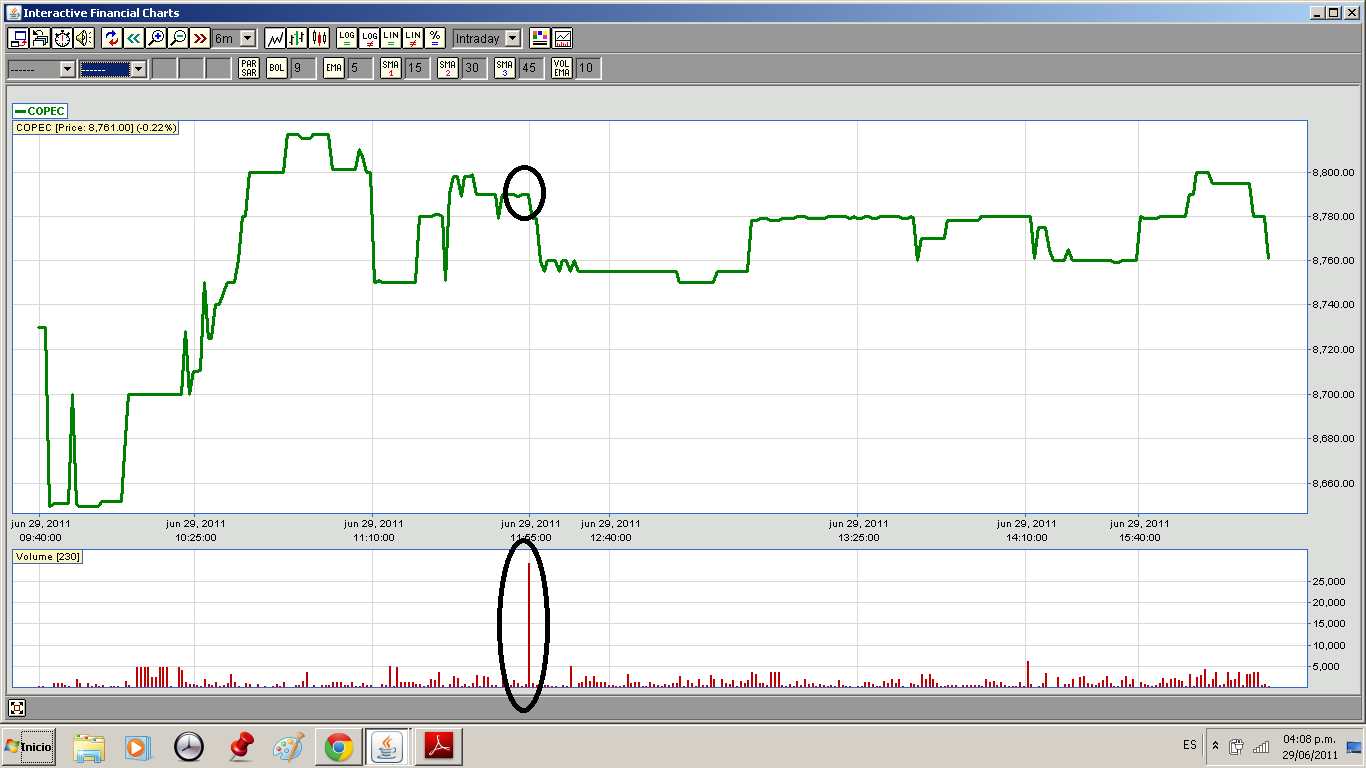Go back using the teal double left arrows
The height and width of the screenshot is (768, 1366).
point(134,38)
